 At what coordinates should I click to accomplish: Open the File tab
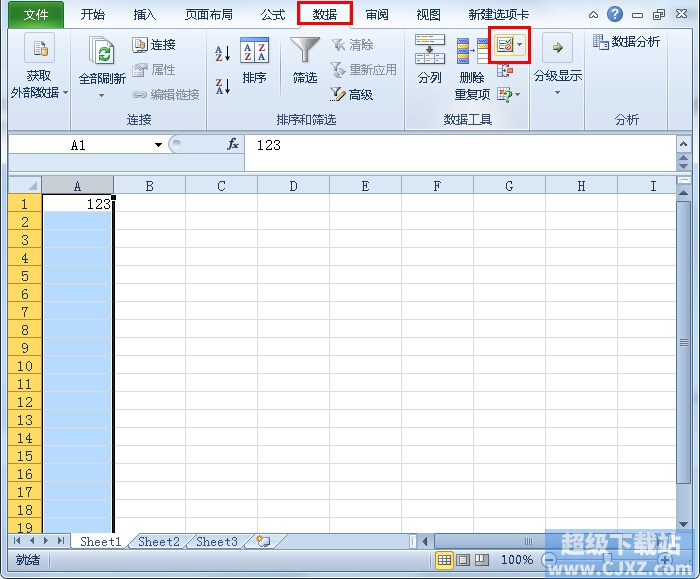36,15
